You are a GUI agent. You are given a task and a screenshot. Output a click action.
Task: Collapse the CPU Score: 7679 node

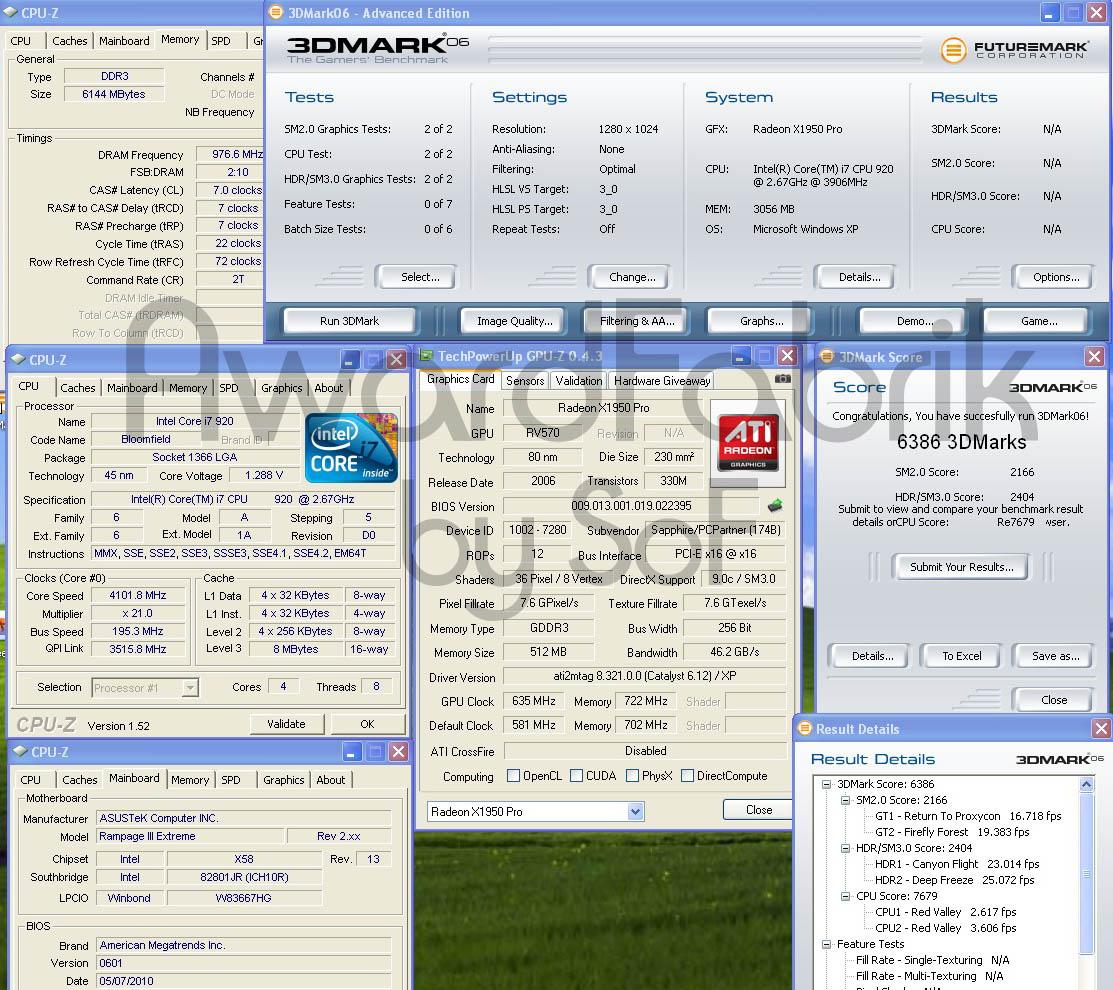[x=845, y=896]
